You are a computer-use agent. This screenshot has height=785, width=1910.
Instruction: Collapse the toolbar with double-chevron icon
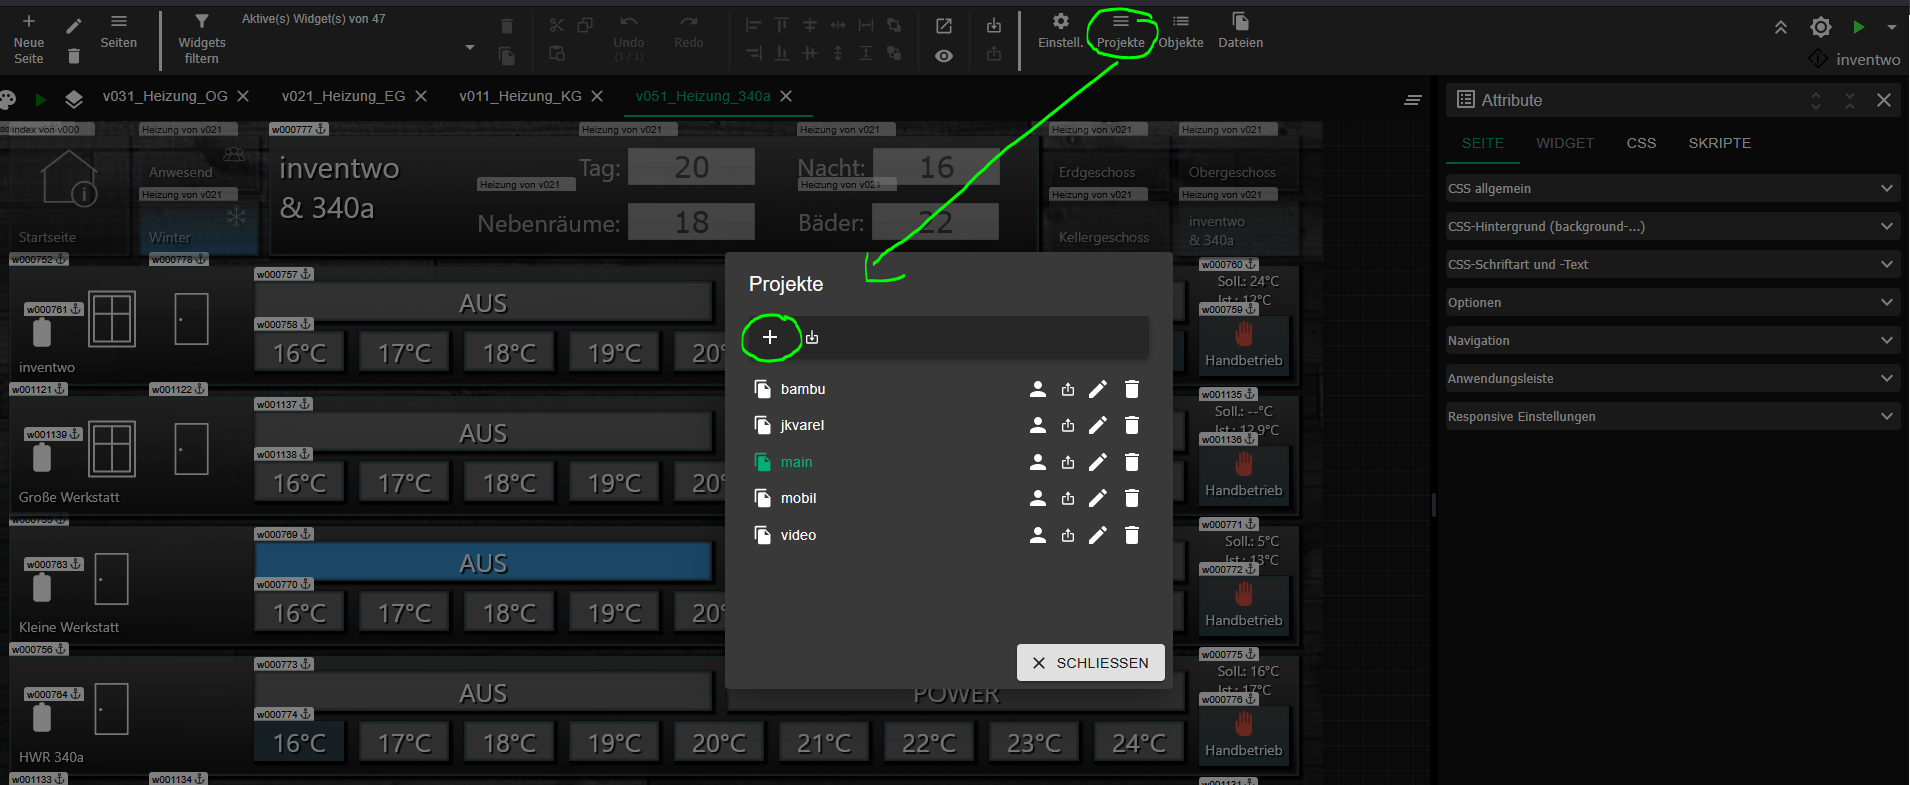click(x=1781, y=27)
